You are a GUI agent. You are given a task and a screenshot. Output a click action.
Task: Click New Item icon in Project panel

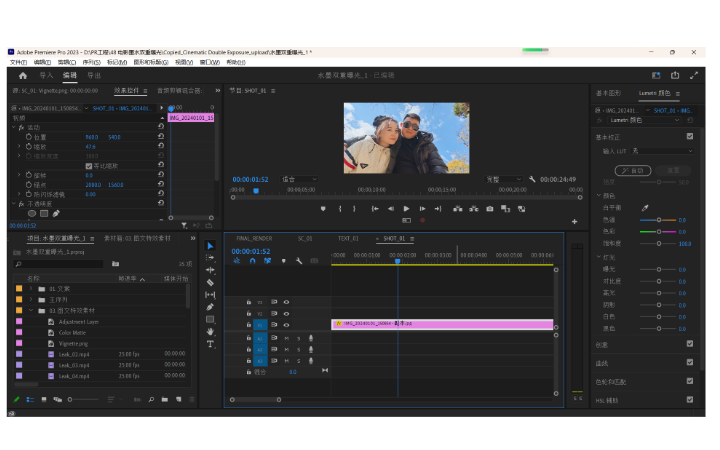point(179,399)
